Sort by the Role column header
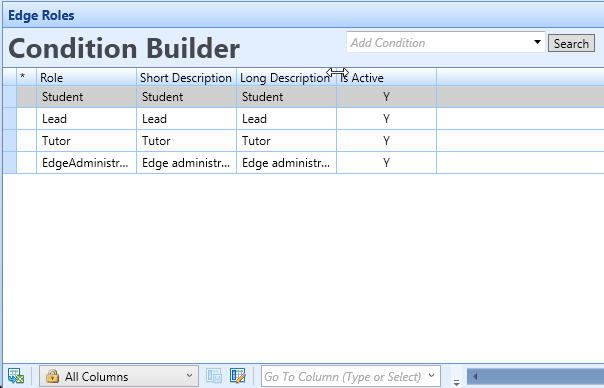The height and width of the screenshot is (388, 604). 86,77
